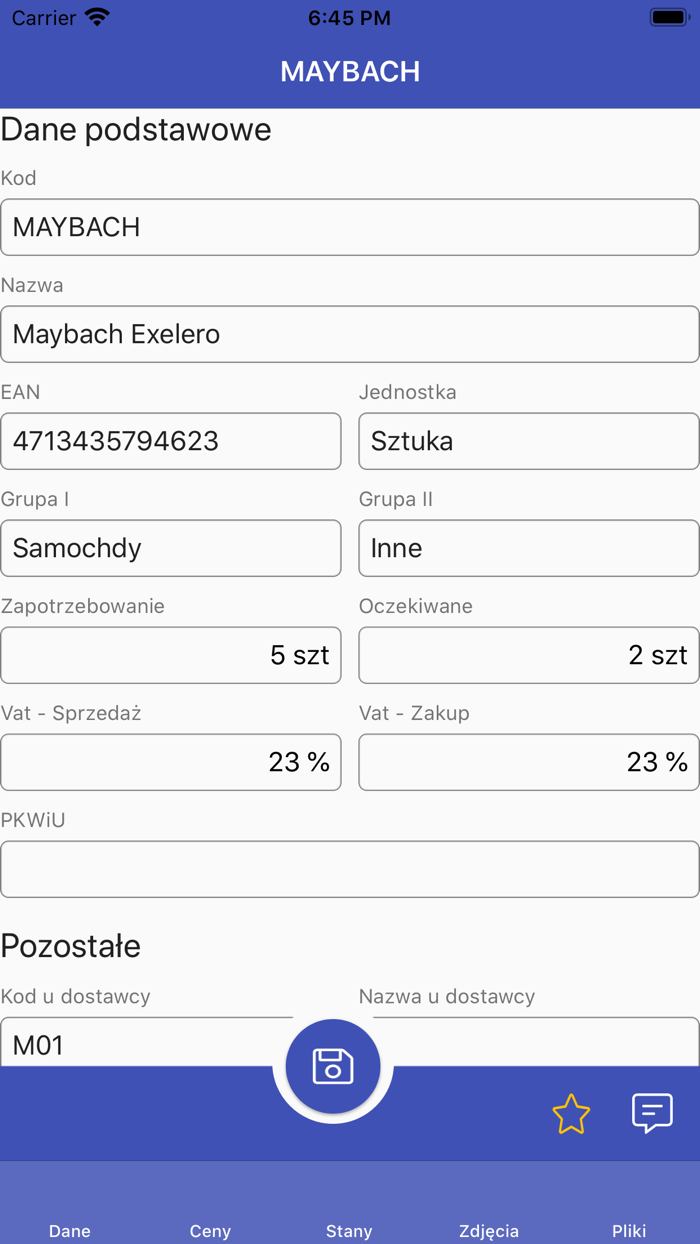Click the Kod u dostawcy field
This screenshot has width=700, height=1244.
click(140, 1043)
